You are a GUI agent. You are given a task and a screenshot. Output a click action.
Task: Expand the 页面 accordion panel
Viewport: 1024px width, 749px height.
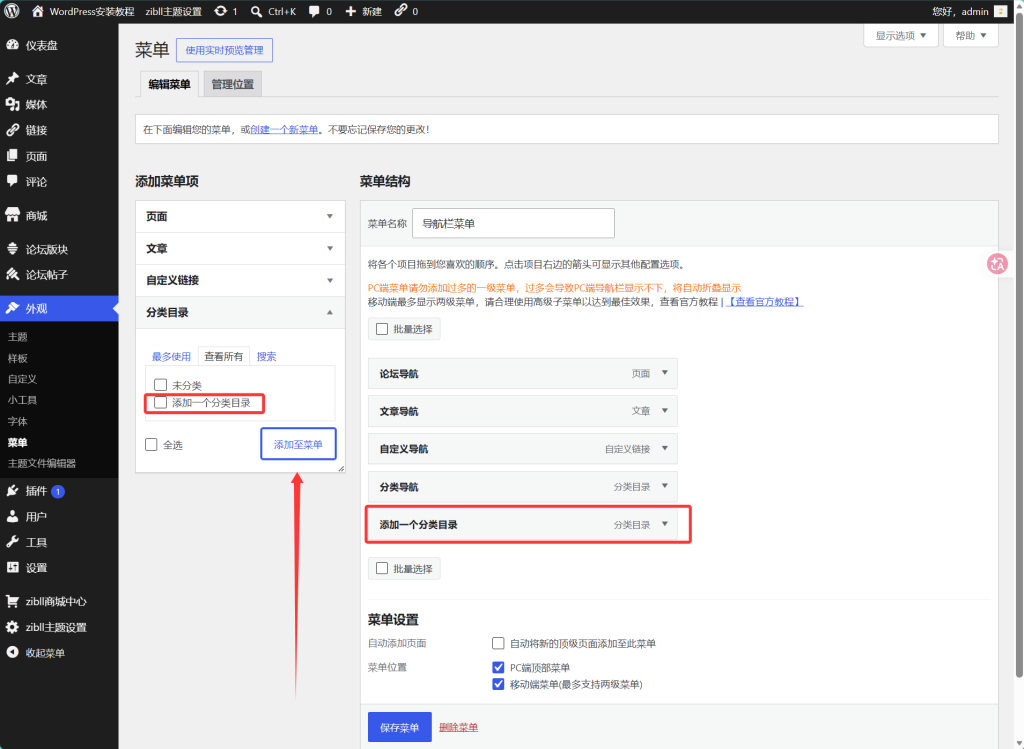(240, 216)
